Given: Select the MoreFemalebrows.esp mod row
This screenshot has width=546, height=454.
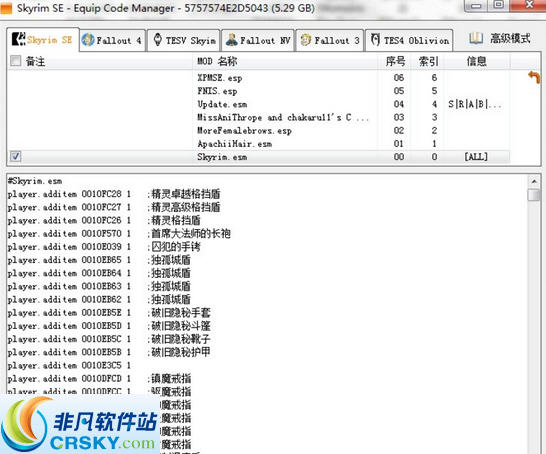Looking at the screenshot, I should coord(258,131).
